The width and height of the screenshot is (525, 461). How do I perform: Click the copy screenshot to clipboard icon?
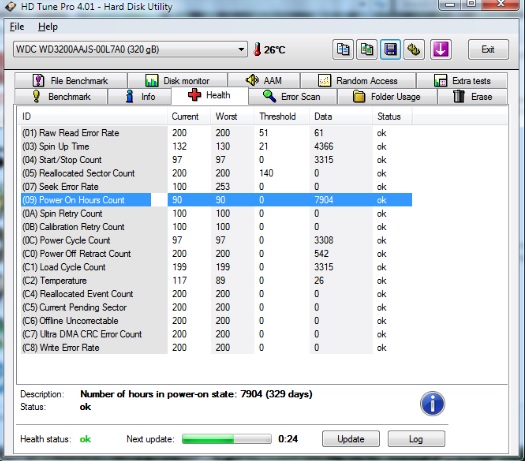pos(367,50)
